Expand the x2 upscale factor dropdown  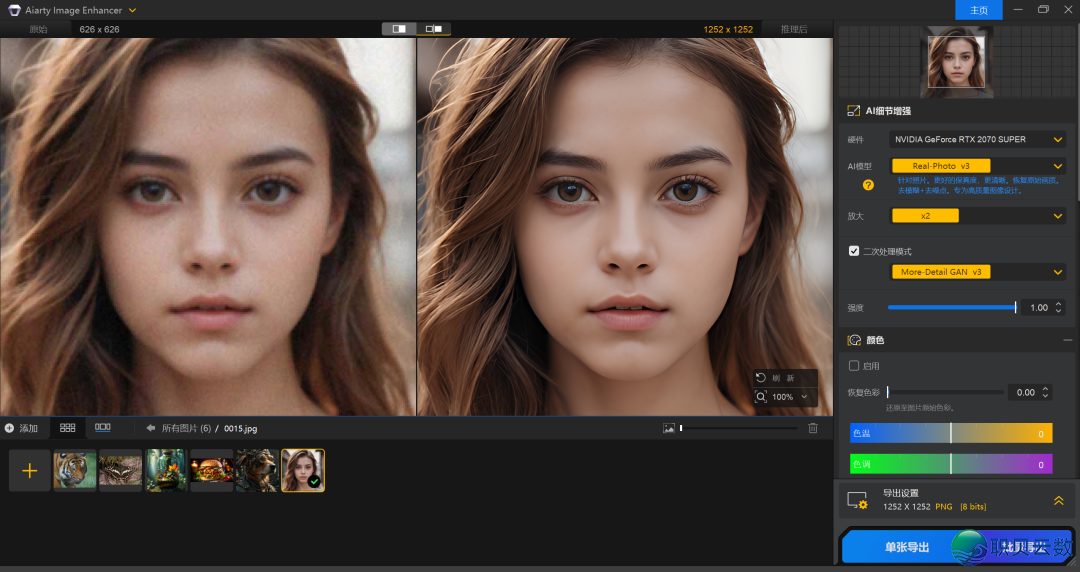click(977, 216)
